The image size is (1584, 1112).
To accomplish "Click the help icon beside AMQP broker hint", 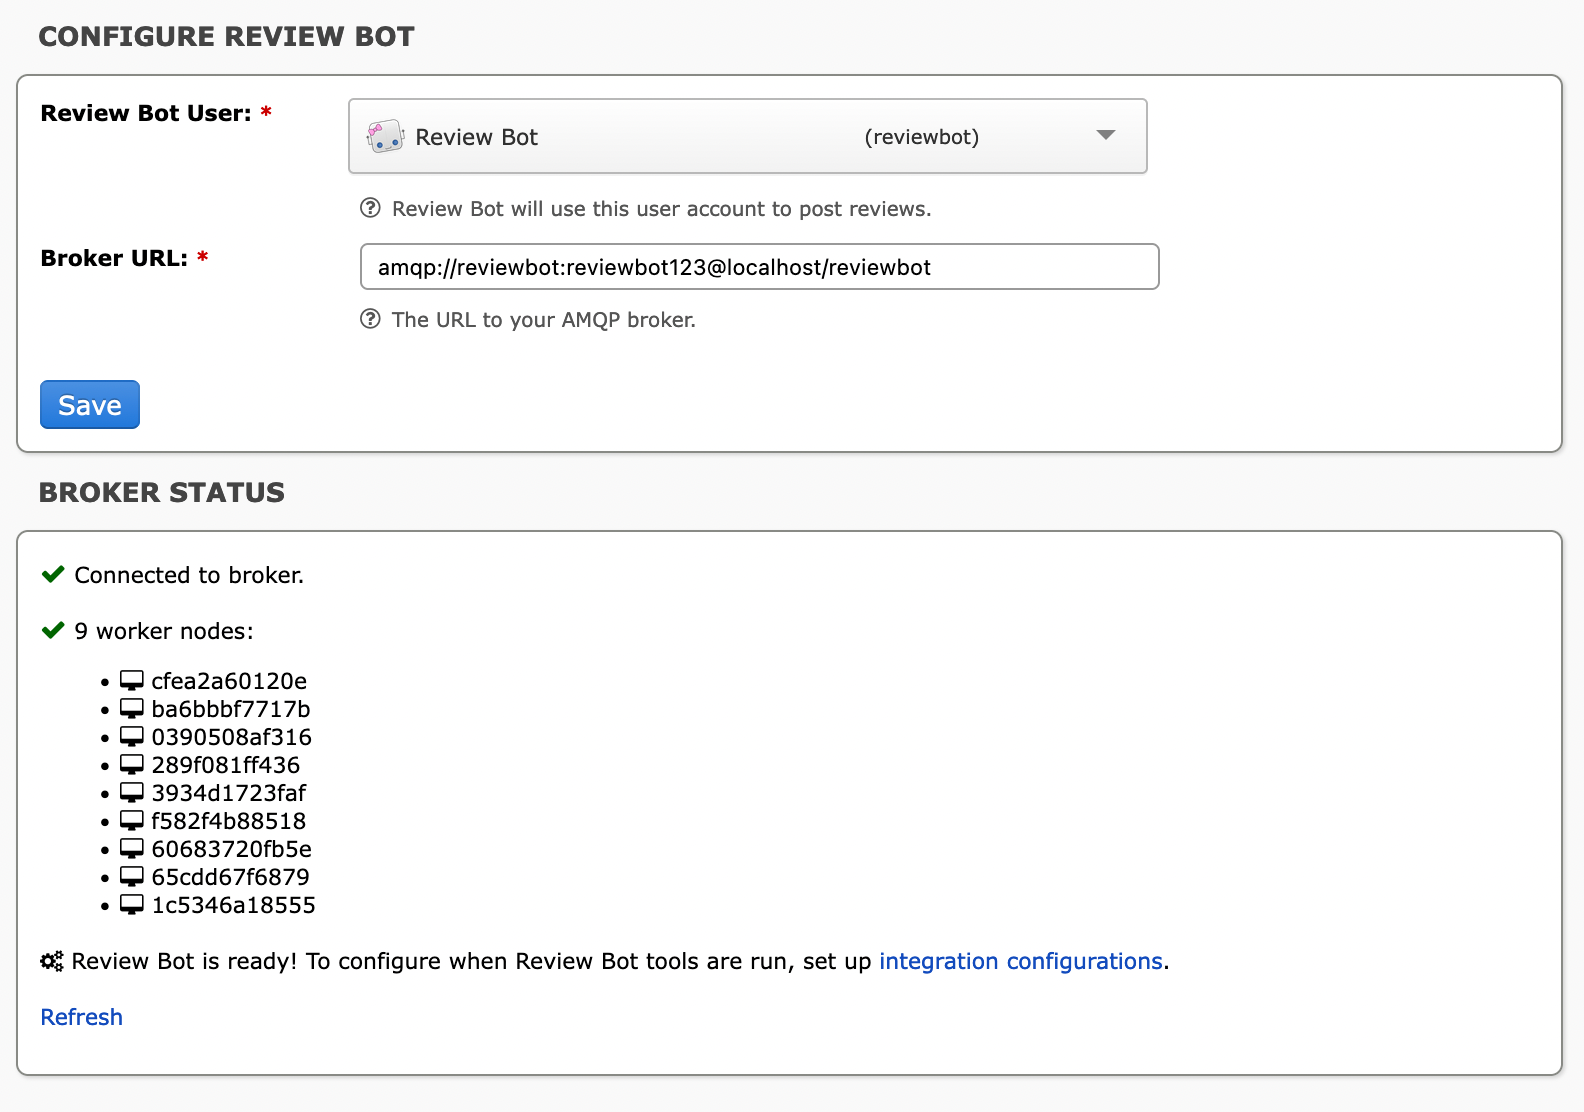I will 370,319.
